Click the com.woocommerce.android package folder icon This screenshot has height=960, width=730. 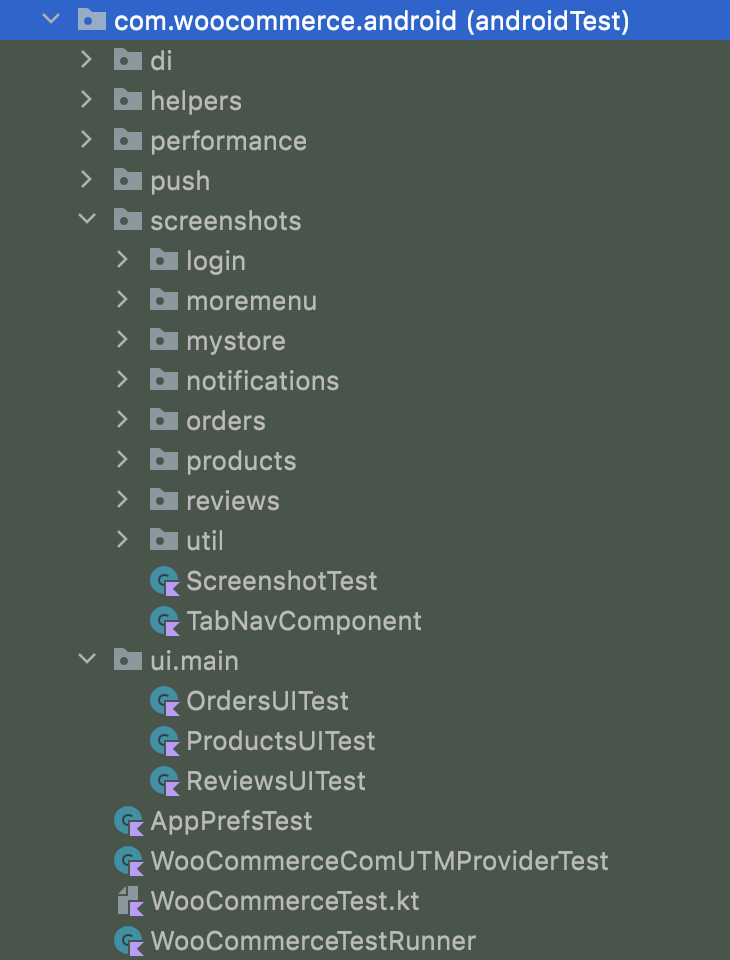tap(92, 20)
